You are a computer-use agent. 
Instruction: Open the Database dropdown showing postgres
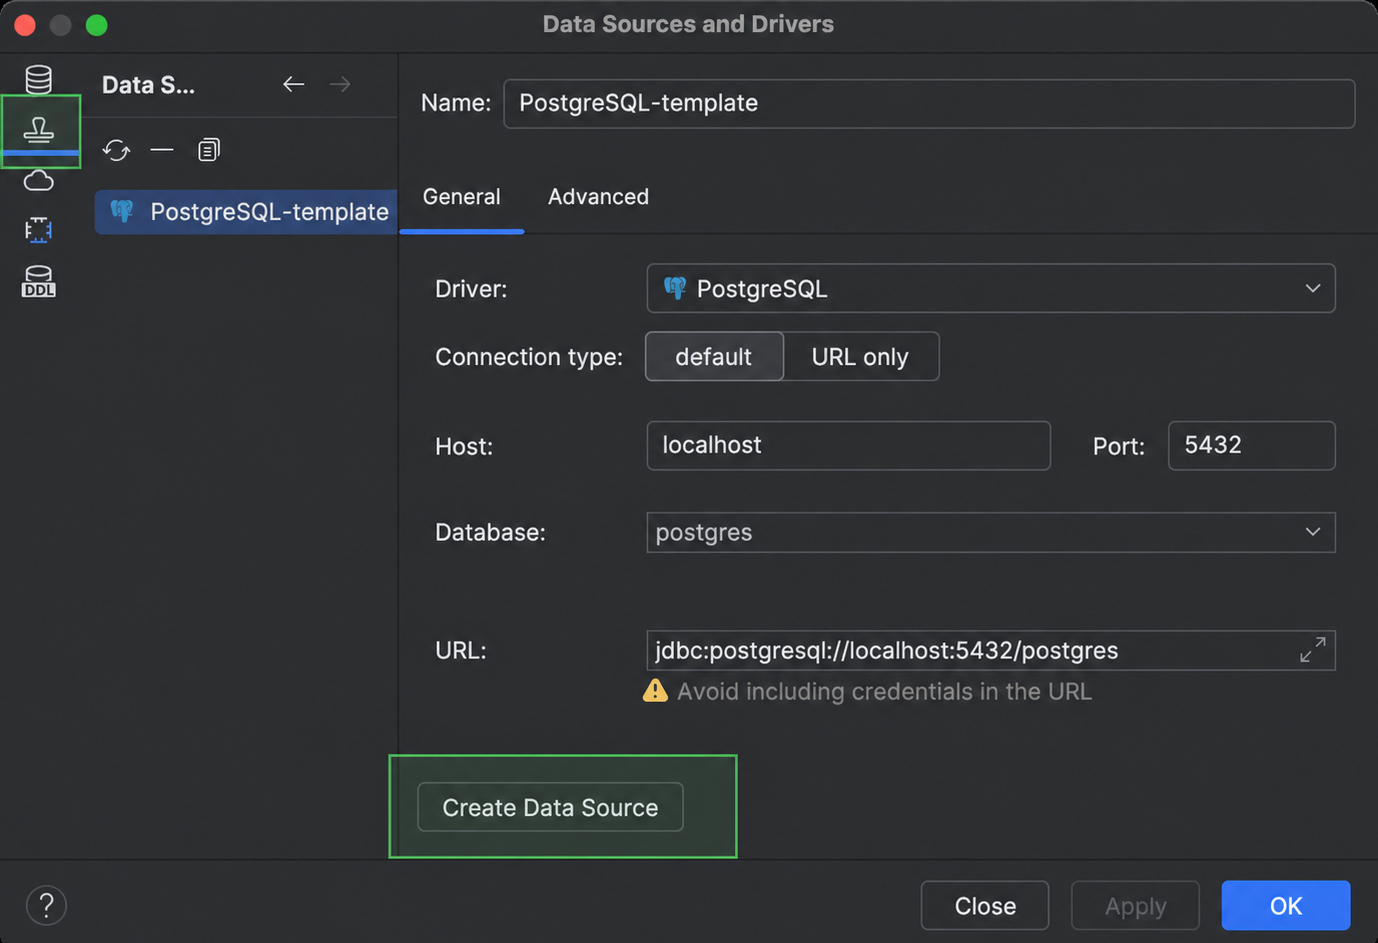(x=991, y=532)
